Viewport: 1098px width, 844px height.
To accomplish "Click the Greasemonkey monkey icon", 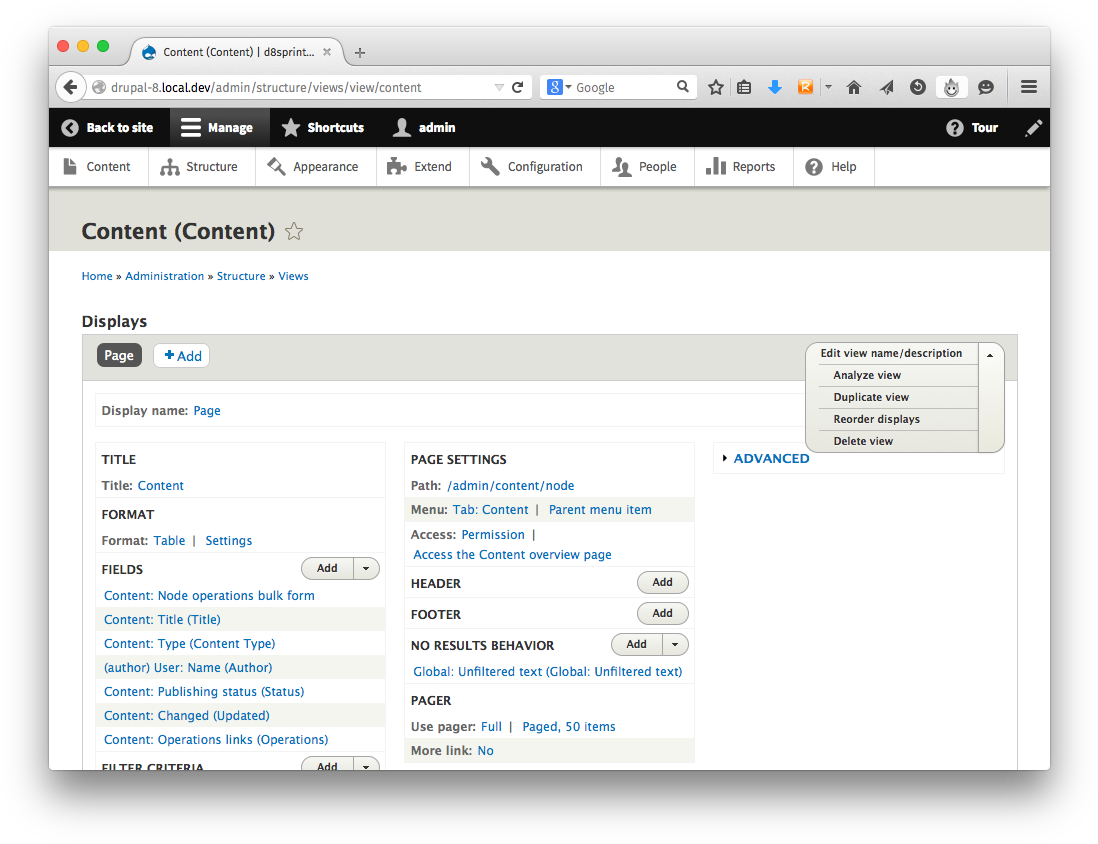I will (x=951, y=87).
